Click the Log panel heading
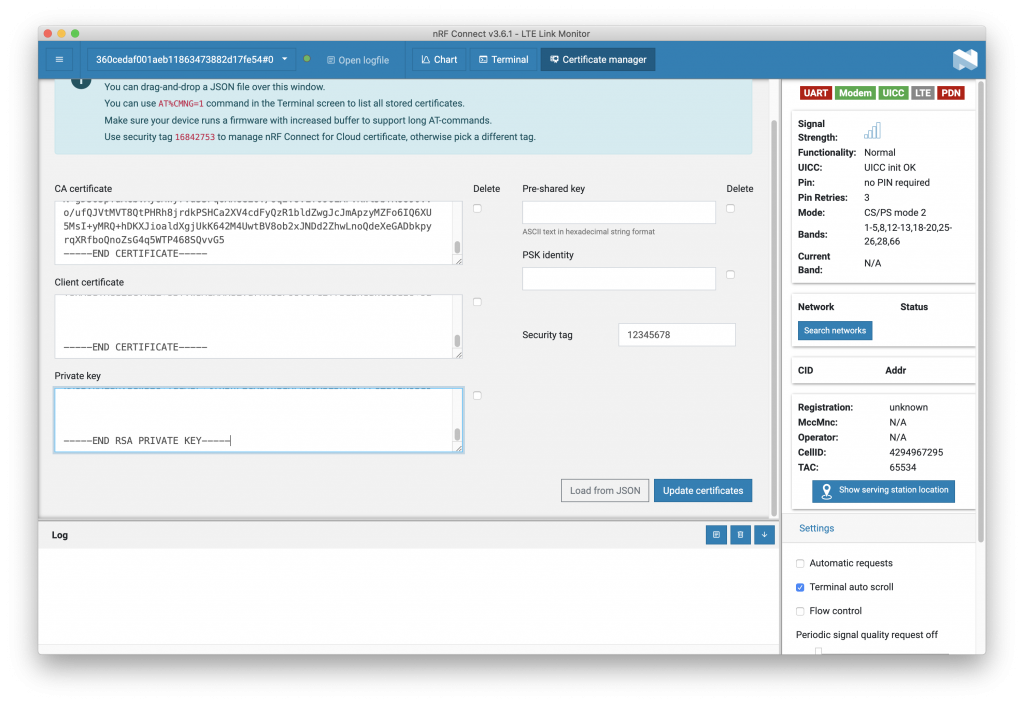Image resolution: width=1024 pixels, height=705 pixels. point(59,535)
